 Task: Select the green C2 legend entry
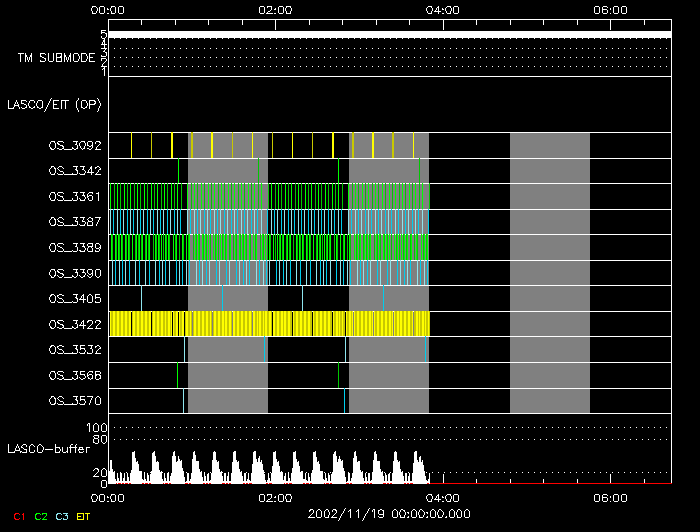[40, 516]
